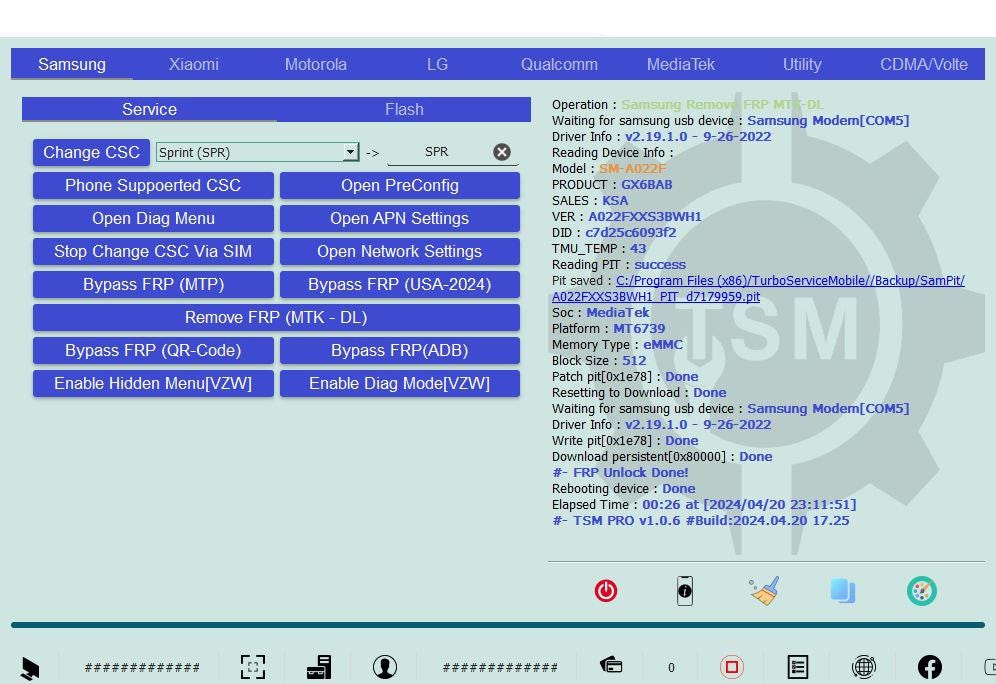Image resolution: width=996 pixels, height=684 pixels.
Task: Clear the log using the broom icon
Action: 763,590
